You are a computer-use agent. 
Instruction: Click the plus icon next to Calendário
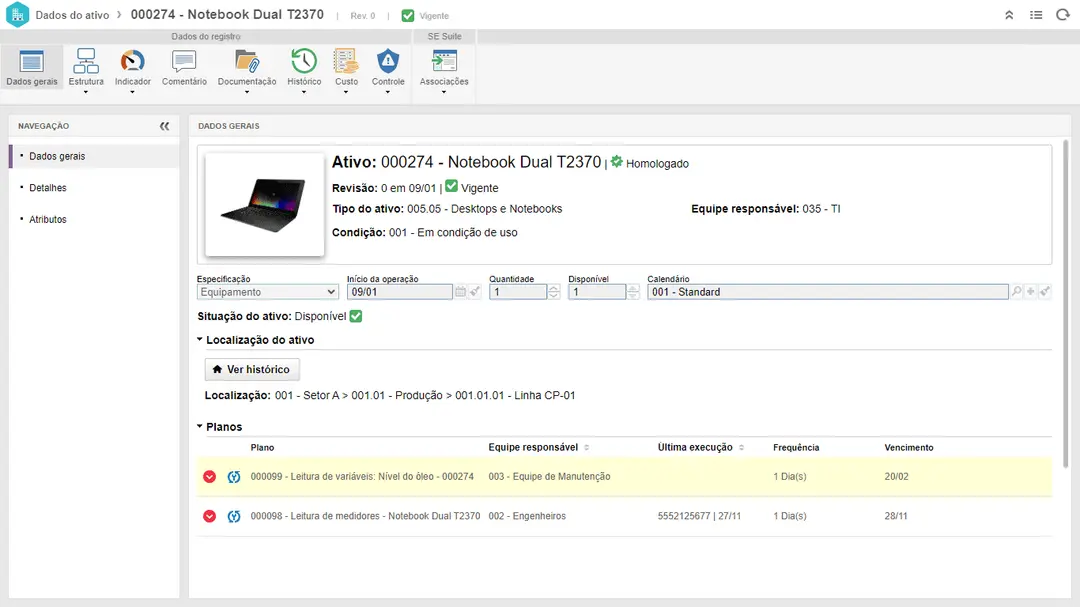(1030, 291)
